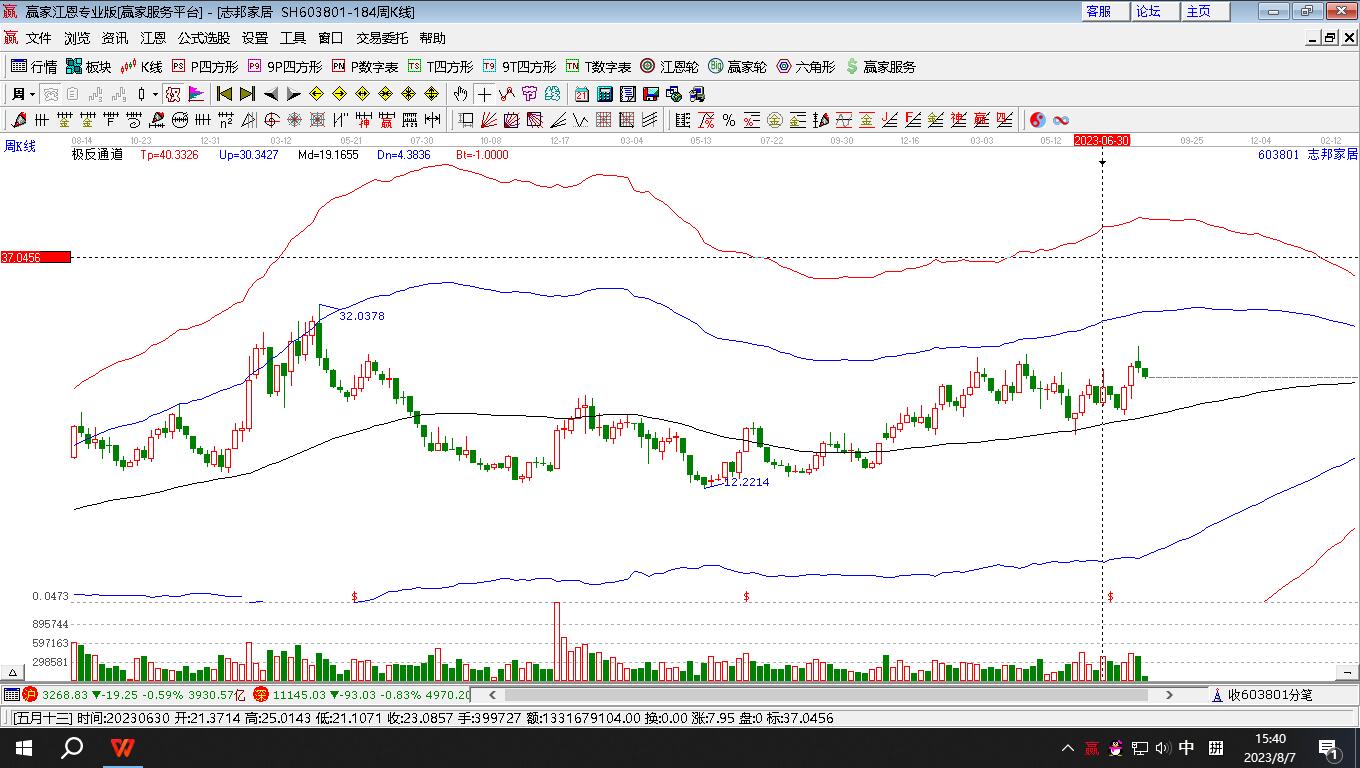The image size is (1360, 768).
Task: Toggle the magenta flag indicator button
Action: tap(196, 94)
